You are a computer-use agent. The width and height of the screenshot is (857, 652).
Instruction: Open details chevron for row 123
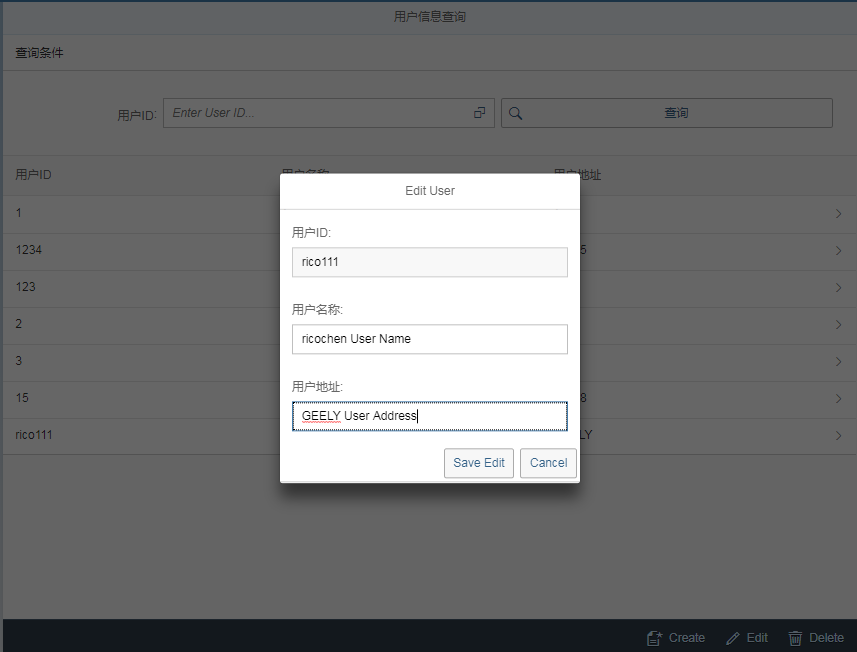click(x=838, y=287)
